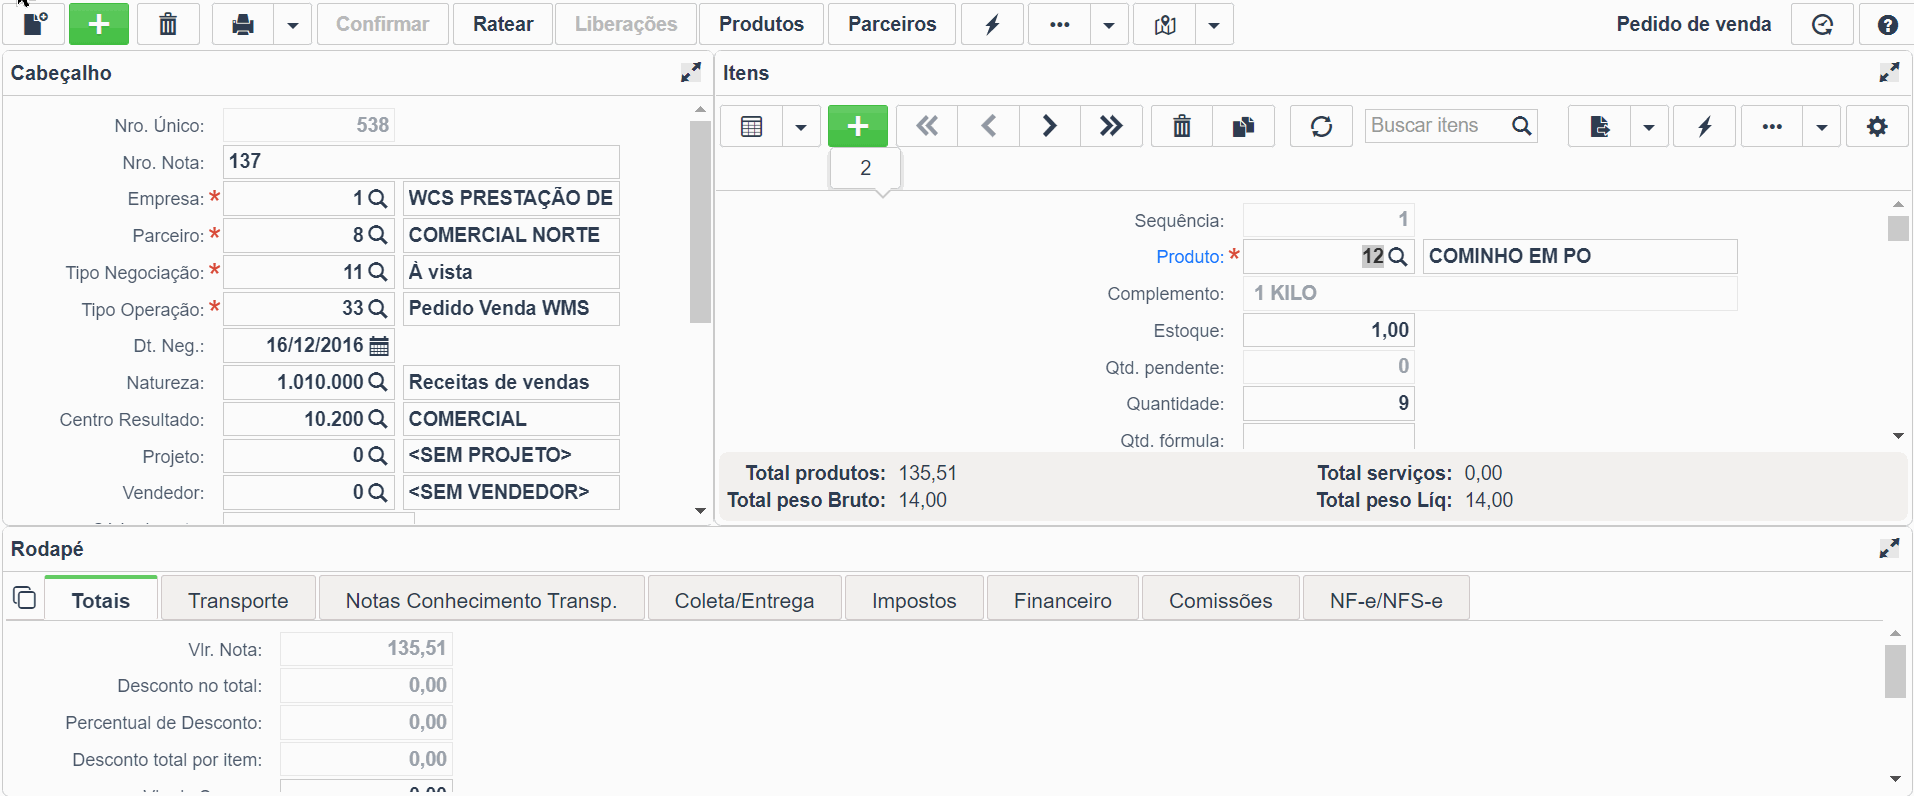Expand dropdown beside Itens ellipsis
The height and width of the screenshot is (796, 1914).
1822,126
